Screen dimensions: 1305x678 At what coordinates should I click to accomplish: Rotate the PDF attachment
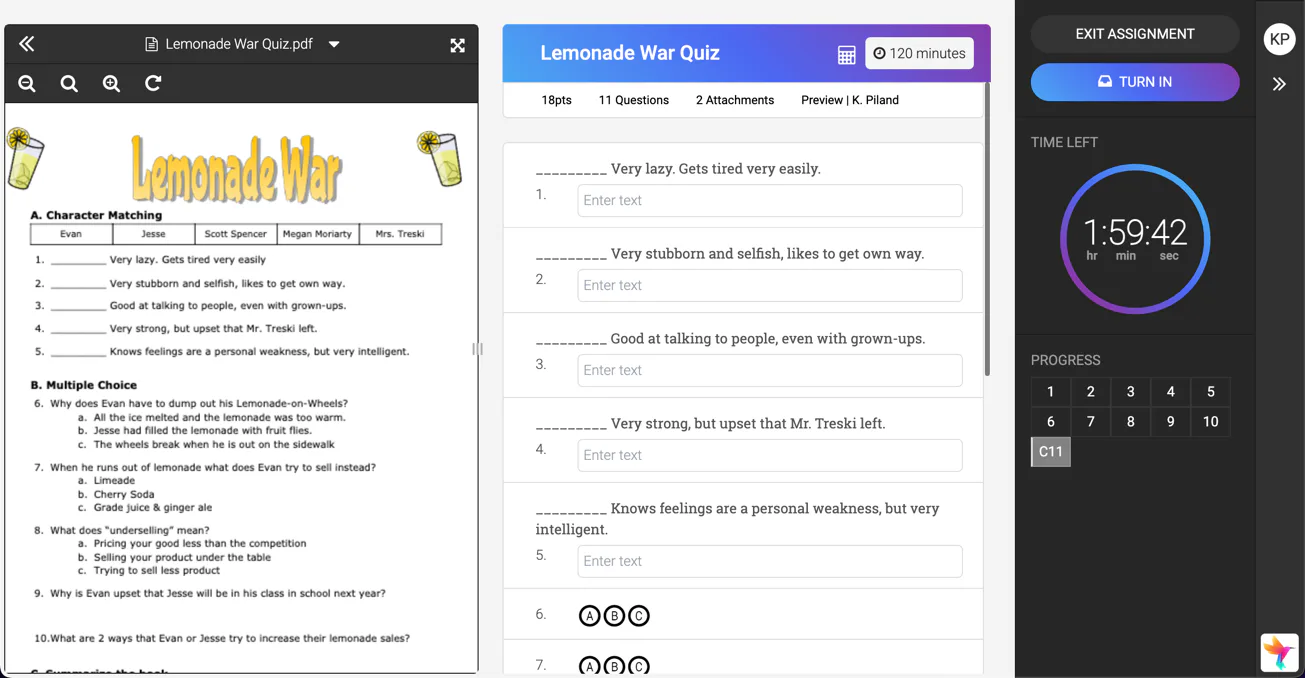[x=153, y=84]
